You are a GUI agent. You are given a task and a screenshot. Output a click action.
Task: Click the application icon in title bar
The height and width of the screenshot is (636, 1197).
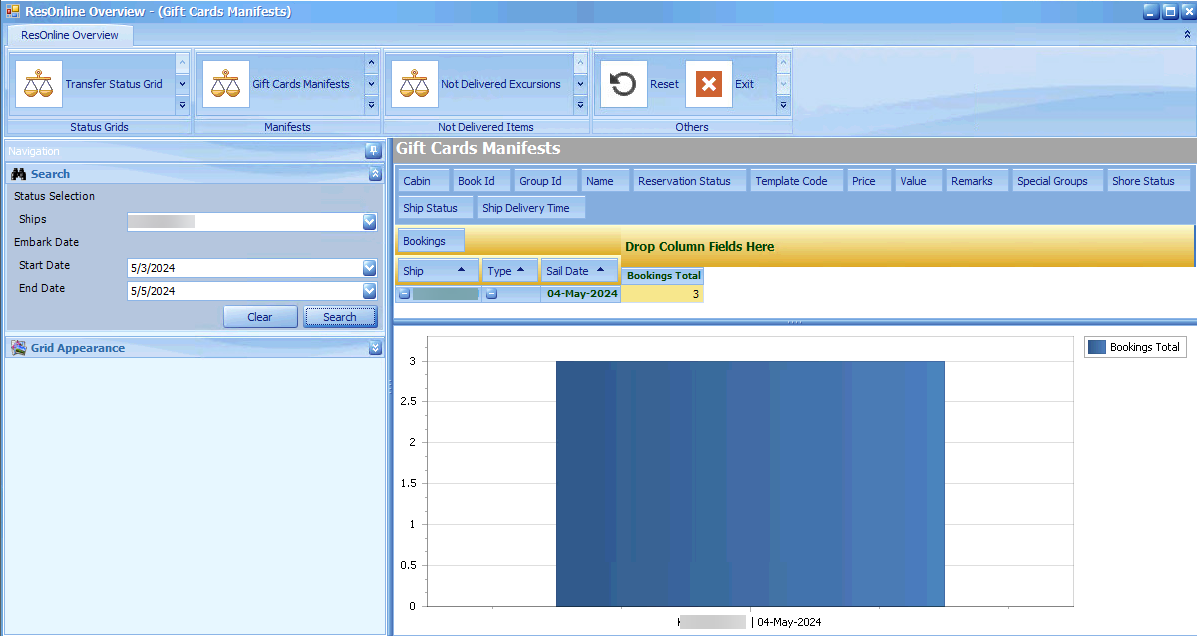(13, 11)
